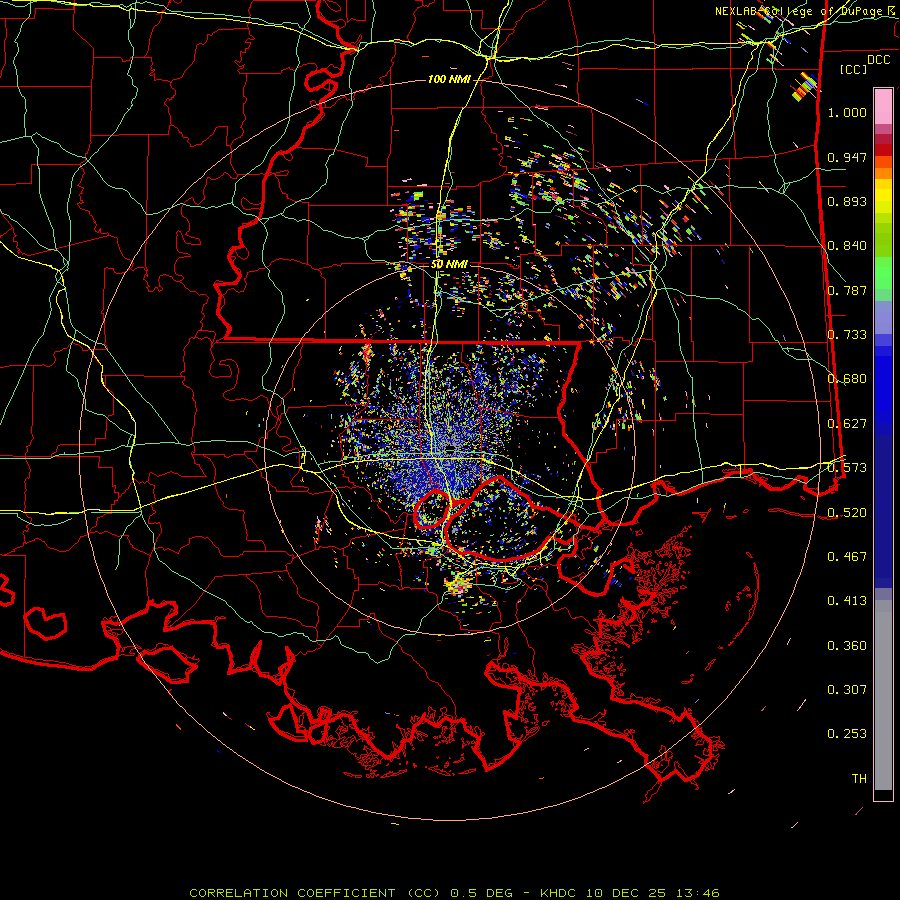The height and width of the screenshot is (900, 900).
Task: Click the 50 NMI range ring label
Action: [449, 264]
